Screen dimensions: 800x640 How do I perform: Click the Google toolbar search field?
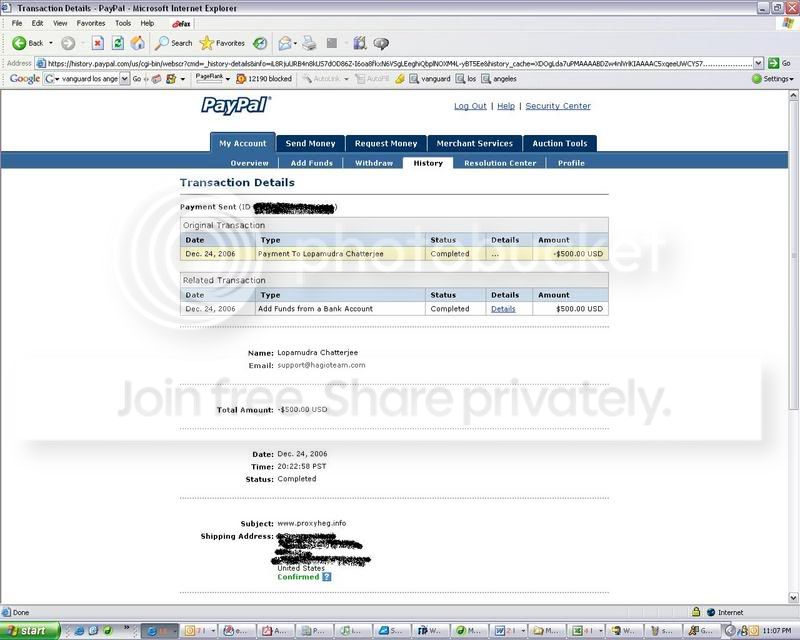pyautogui.click(x=87, y=79)
